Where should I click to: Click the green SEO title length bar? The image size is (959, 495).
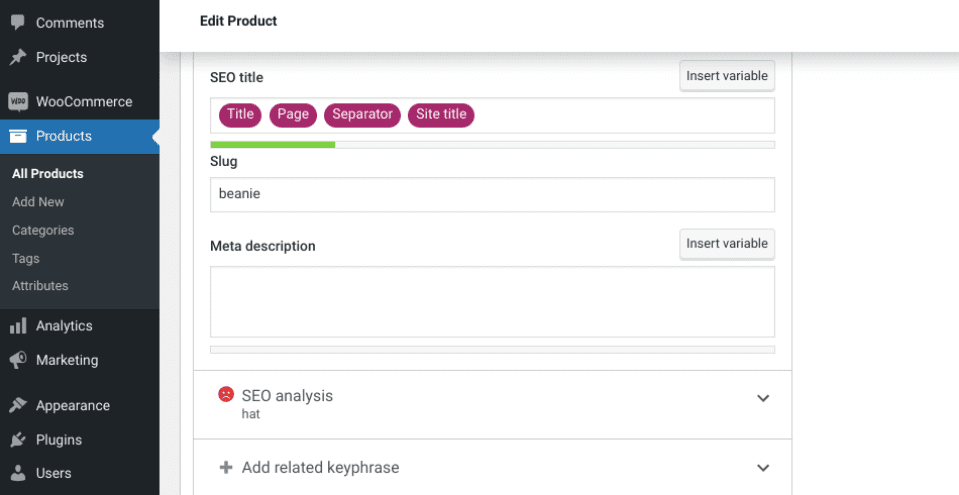pos(272,145)
